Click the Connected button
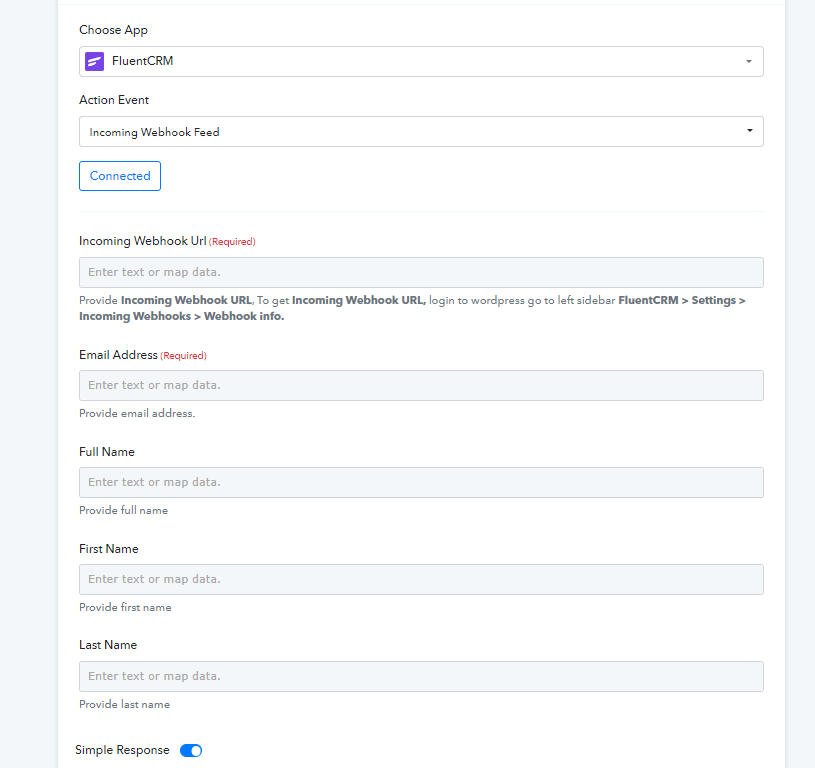The width and height of the screenshot is (815, 768). [120, 176]
